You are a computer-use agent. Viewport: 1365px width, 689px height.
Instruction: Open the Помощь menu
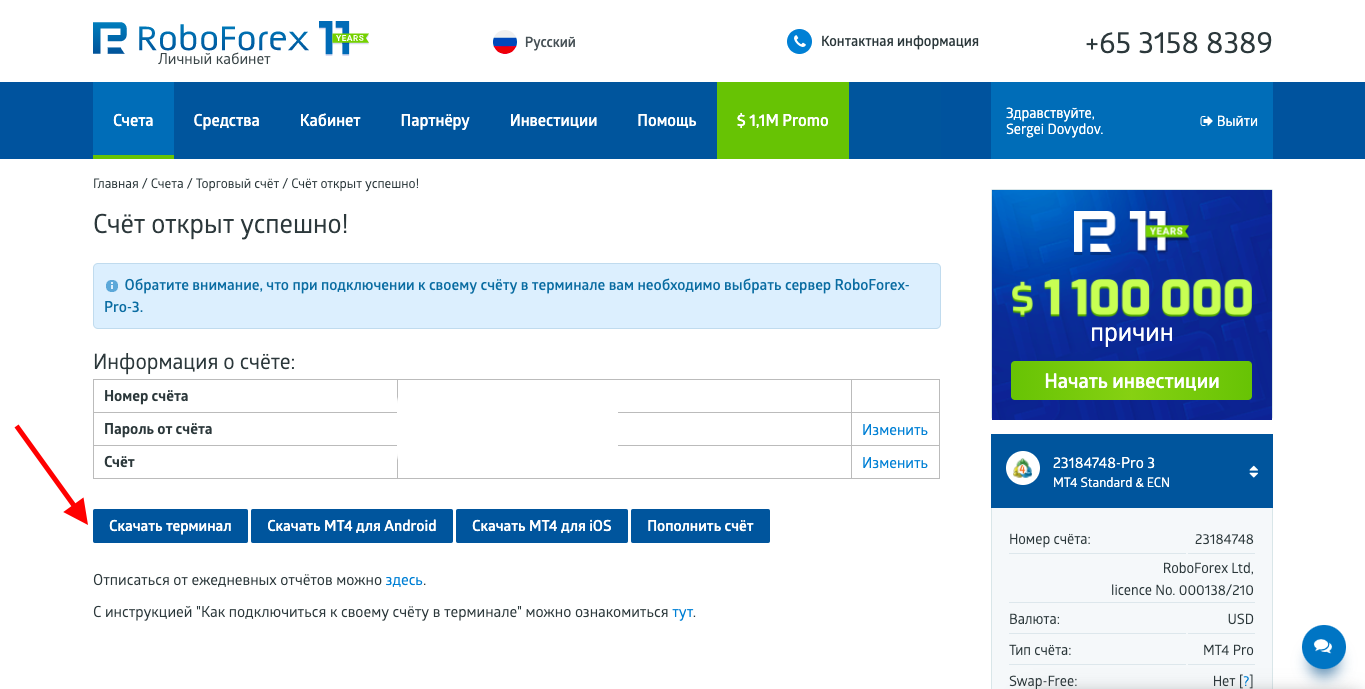[x=667, y=120]
